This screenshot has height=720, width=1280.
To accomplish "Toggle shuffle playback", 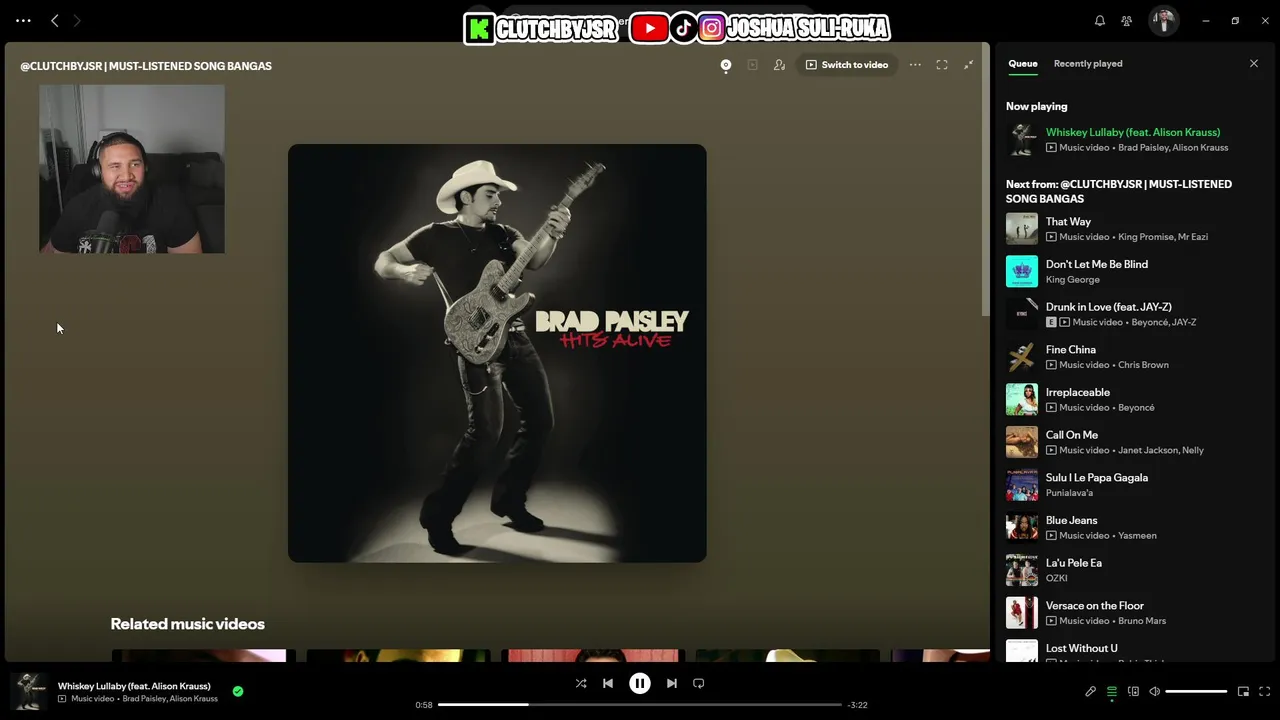I will tap(581, 683).
